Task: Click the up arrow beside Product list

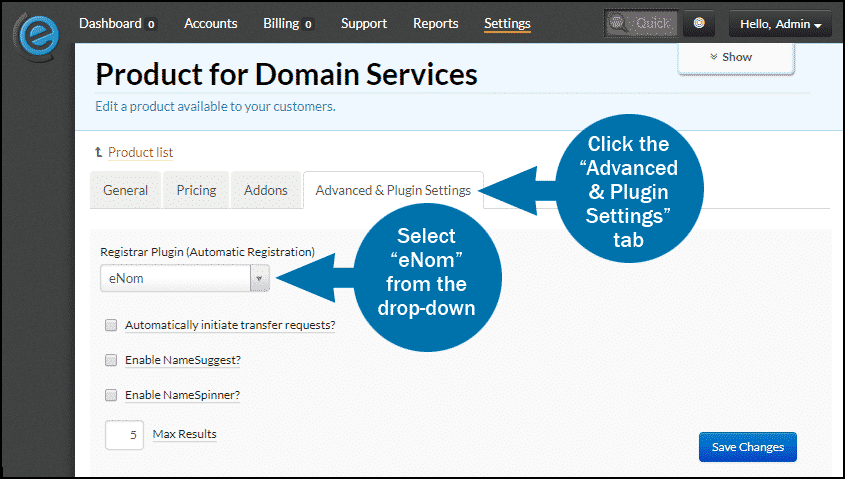Action: tap(98, 152)
